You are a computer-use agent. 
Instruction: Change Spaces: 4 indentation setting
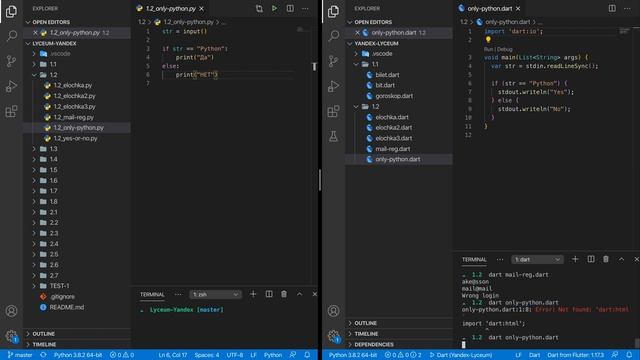click(x=207, y=355)
